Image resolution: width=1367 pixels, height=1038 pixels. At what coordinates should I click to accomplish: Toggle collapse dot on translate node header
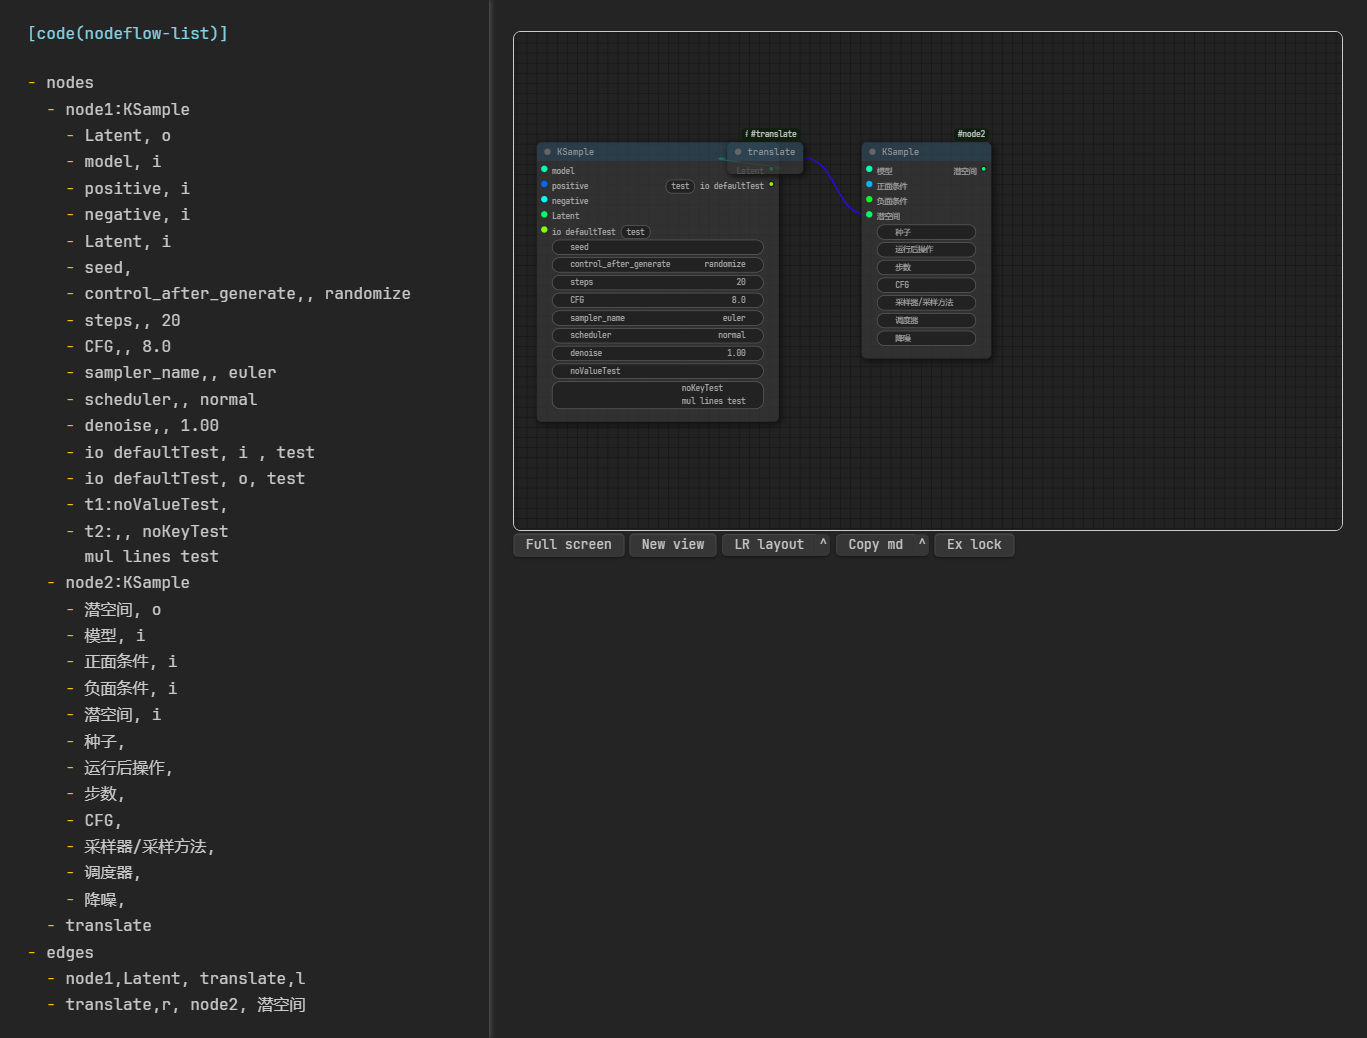click(x=738, y=152)
